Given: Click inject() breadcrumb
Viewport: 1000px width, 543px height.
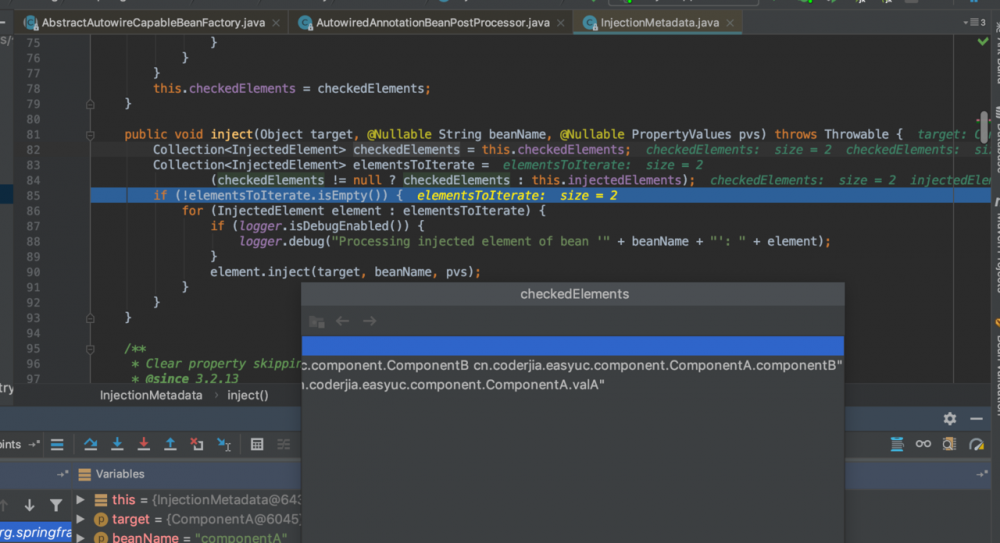Looking at the screenshot, I should [x=247, y=396].
